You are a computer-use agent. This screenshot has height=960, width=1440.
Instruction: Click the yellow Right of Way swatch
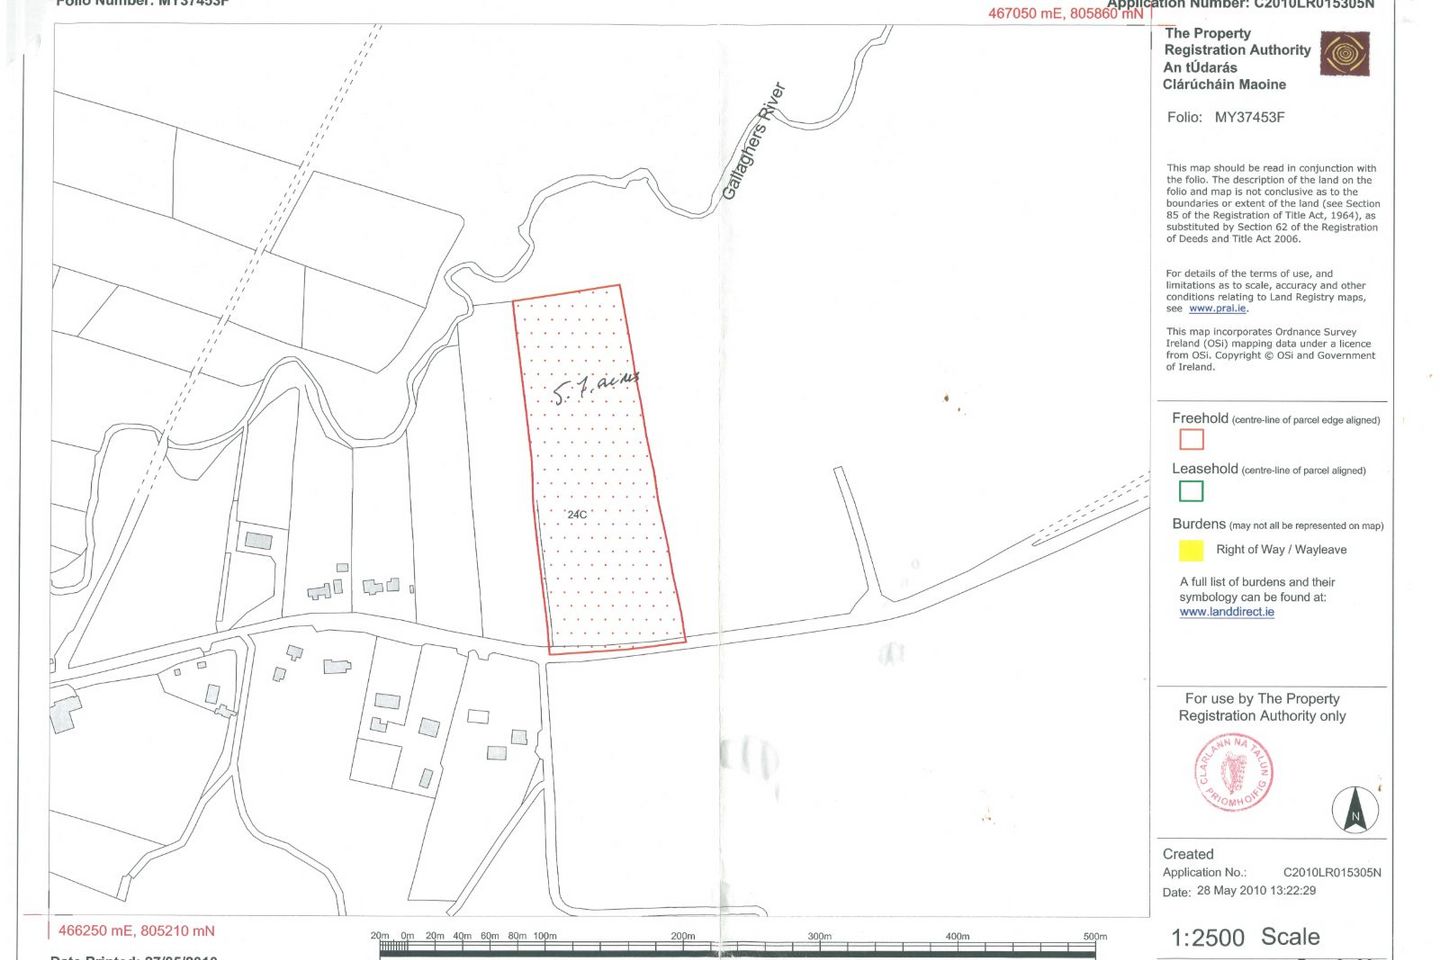click(1191, 550)
